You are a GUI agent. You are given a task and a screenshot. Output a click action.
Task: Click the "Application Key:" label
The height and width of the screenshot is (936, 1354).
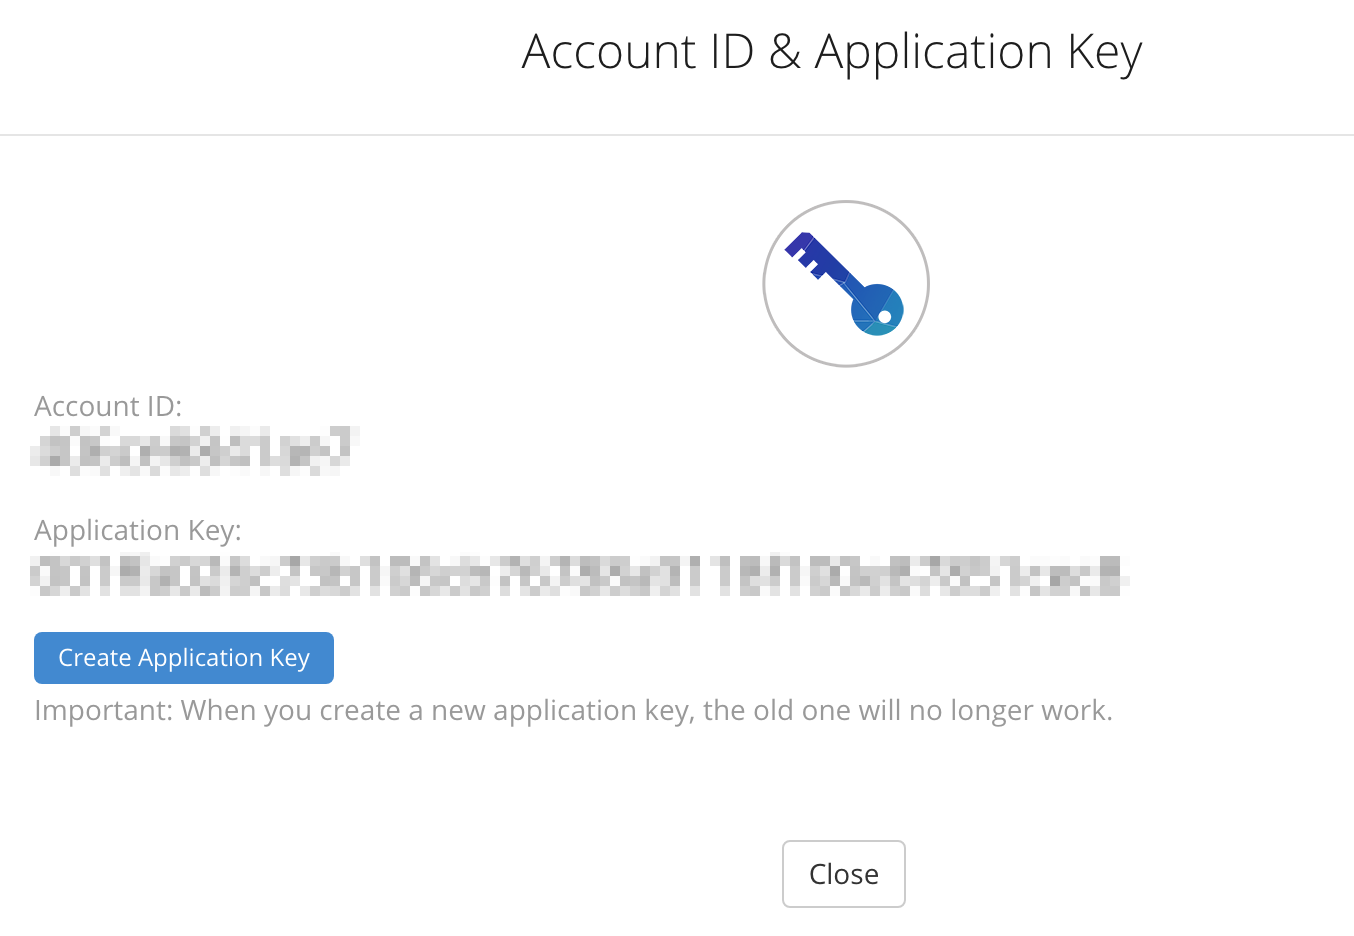[138, 530]
